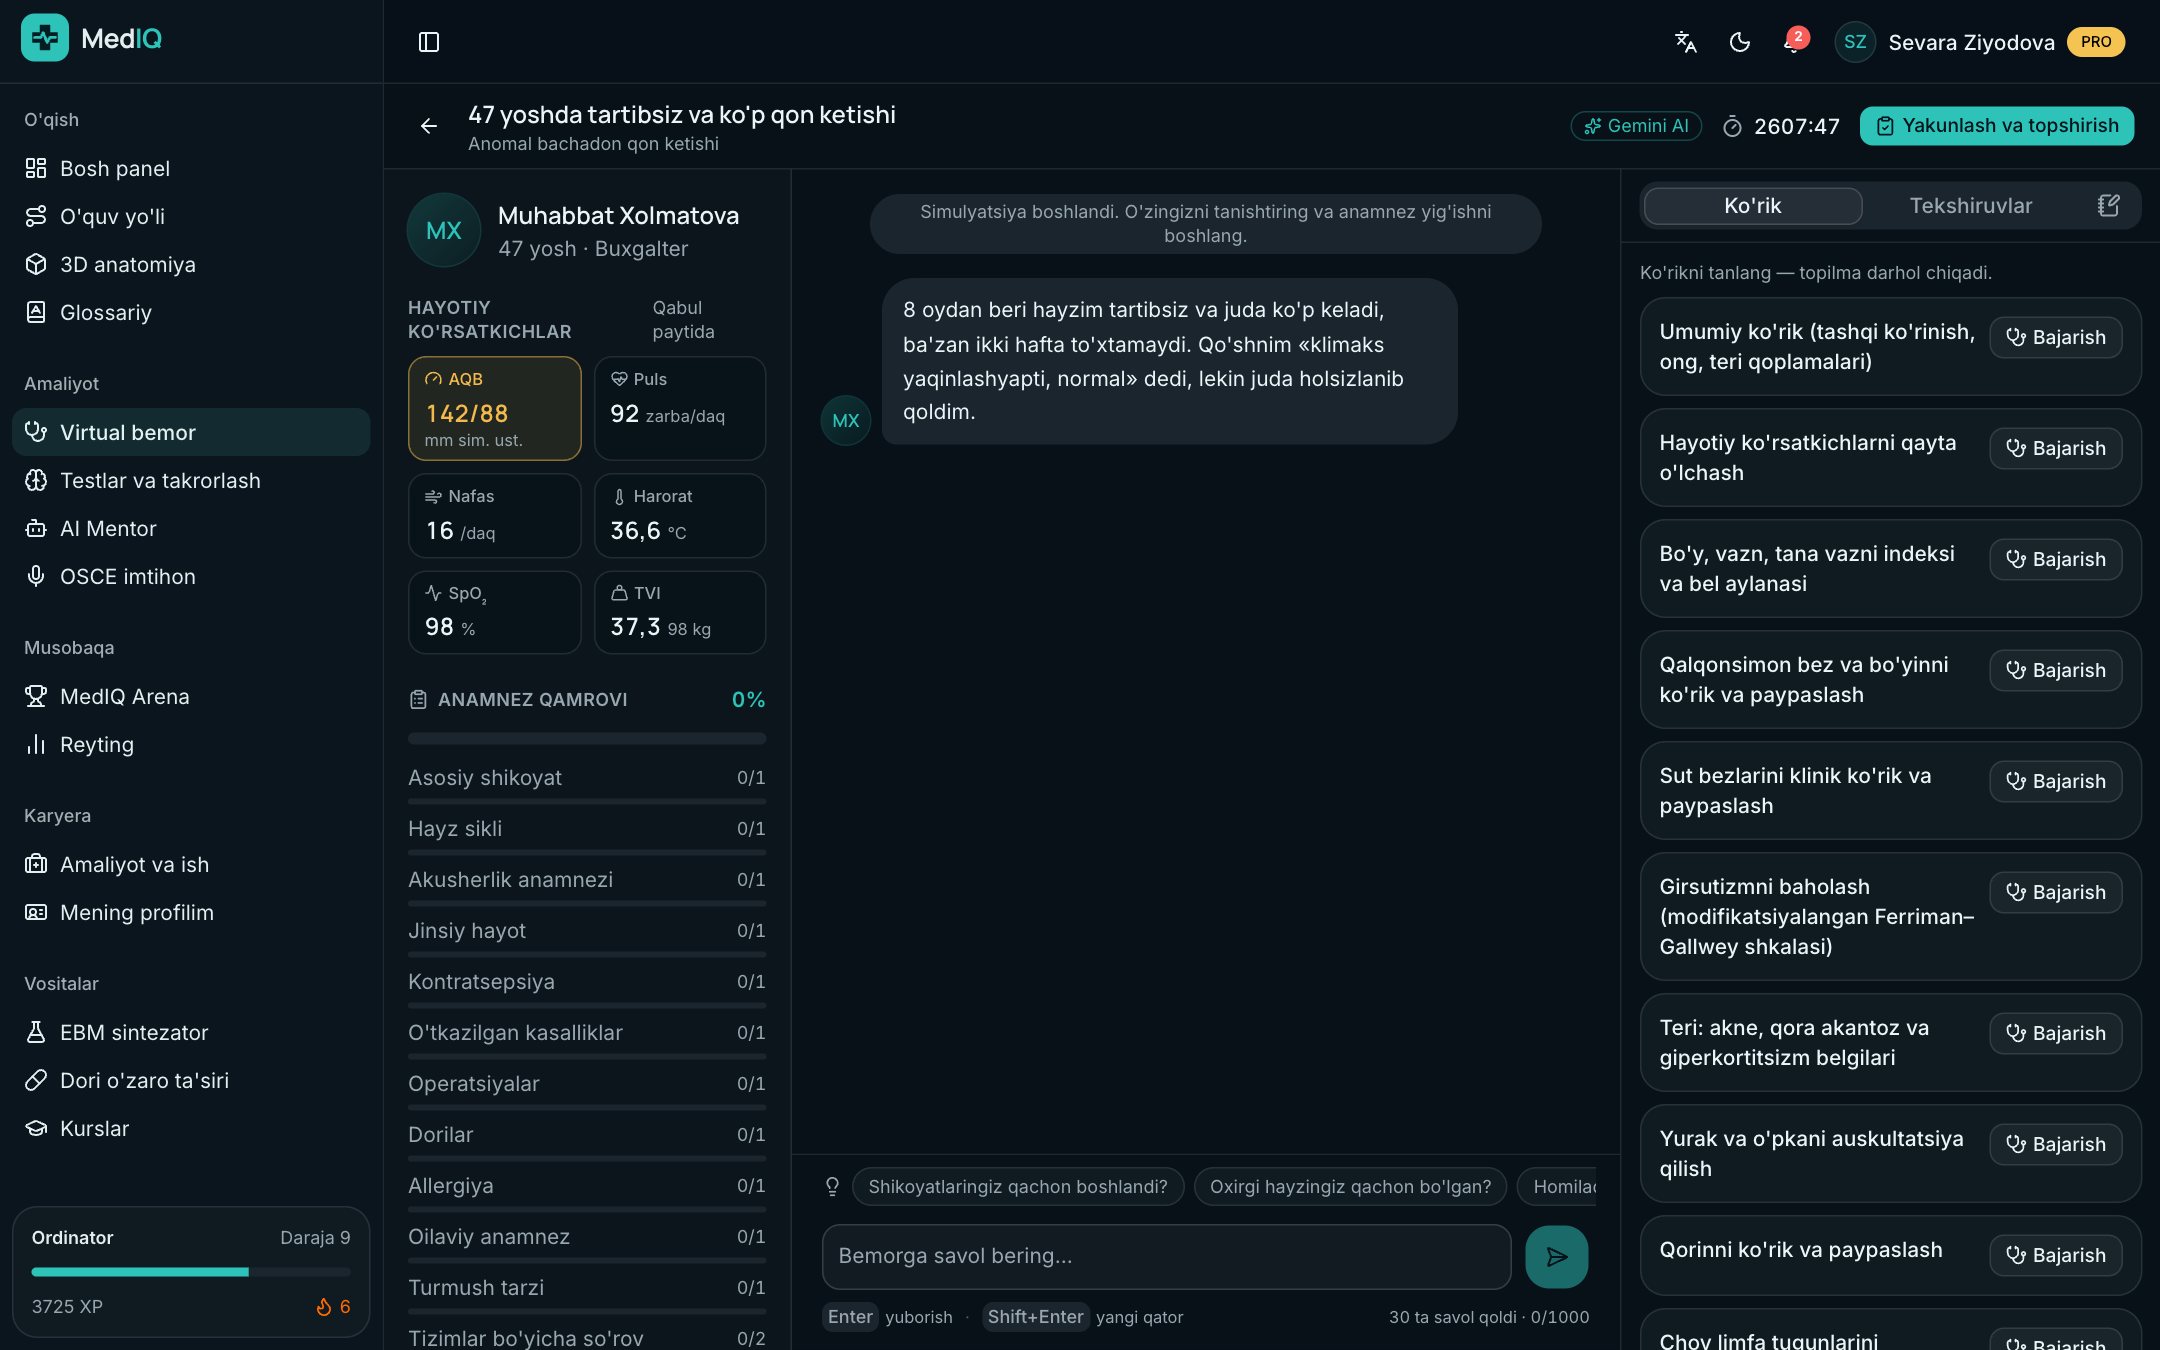Image resolution: width=2160 pixels, height=1350 pixels.
Task: Open notifications bell with badge
Action: tap(1793, 42)
